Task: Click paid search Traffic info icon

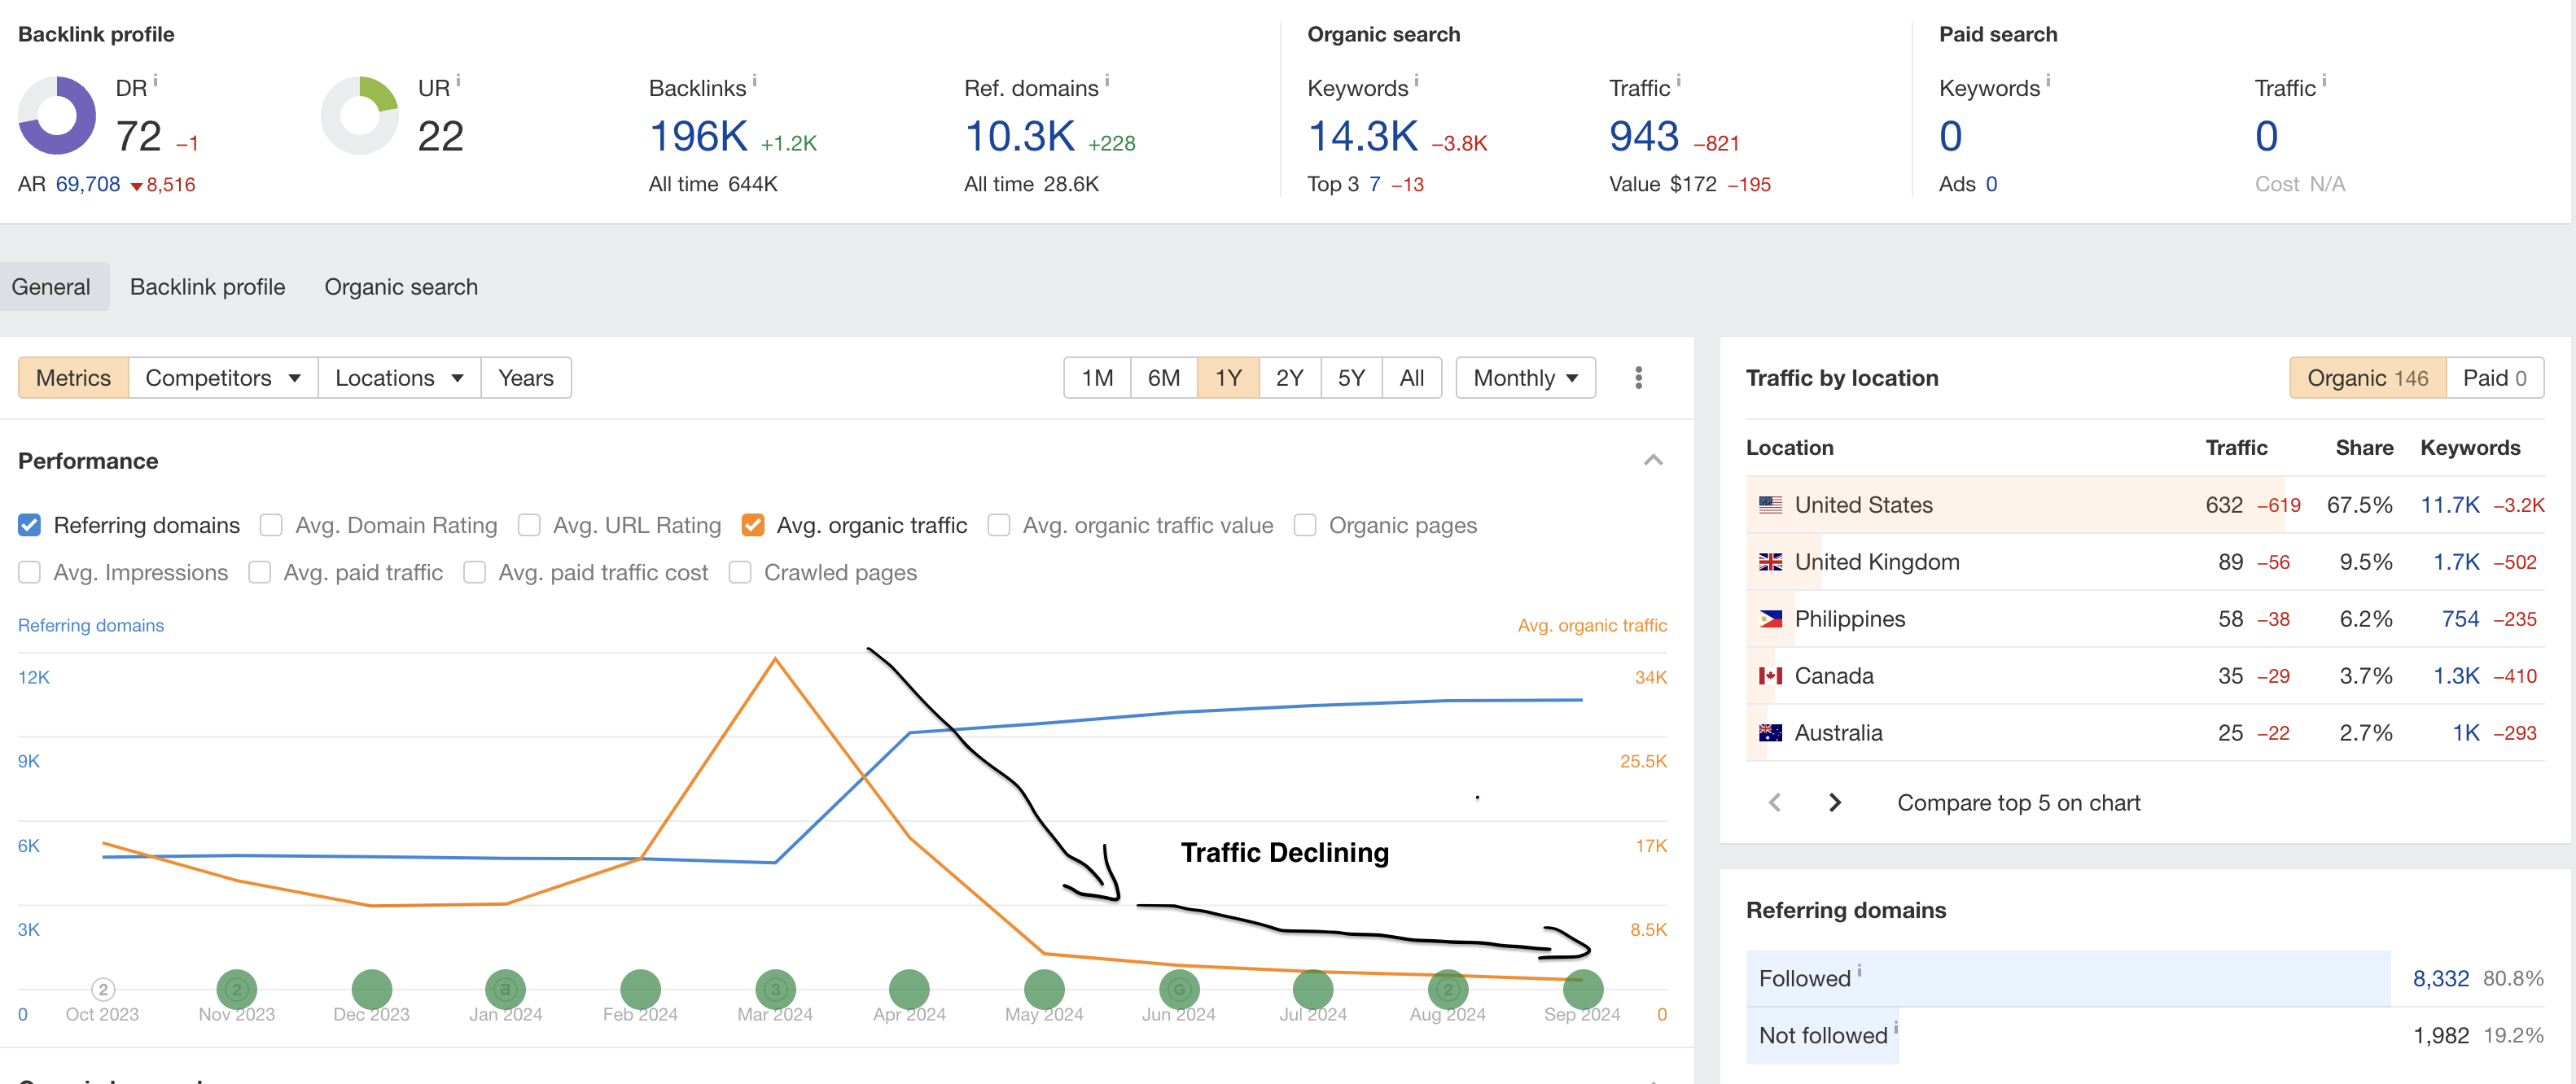Action: coord(2324,80)
